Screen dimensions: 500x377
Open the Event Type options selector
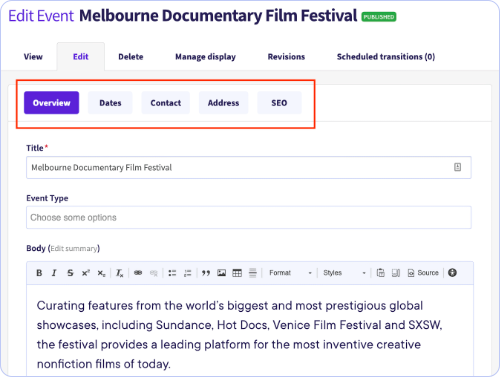[x=249, y=218]
